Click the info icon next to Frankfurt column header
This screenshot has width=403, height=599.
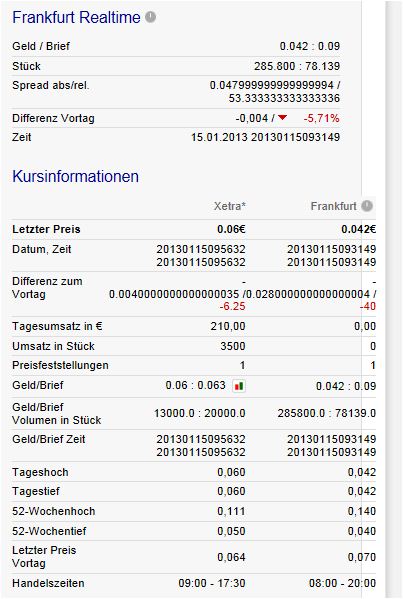click(367, 206)
